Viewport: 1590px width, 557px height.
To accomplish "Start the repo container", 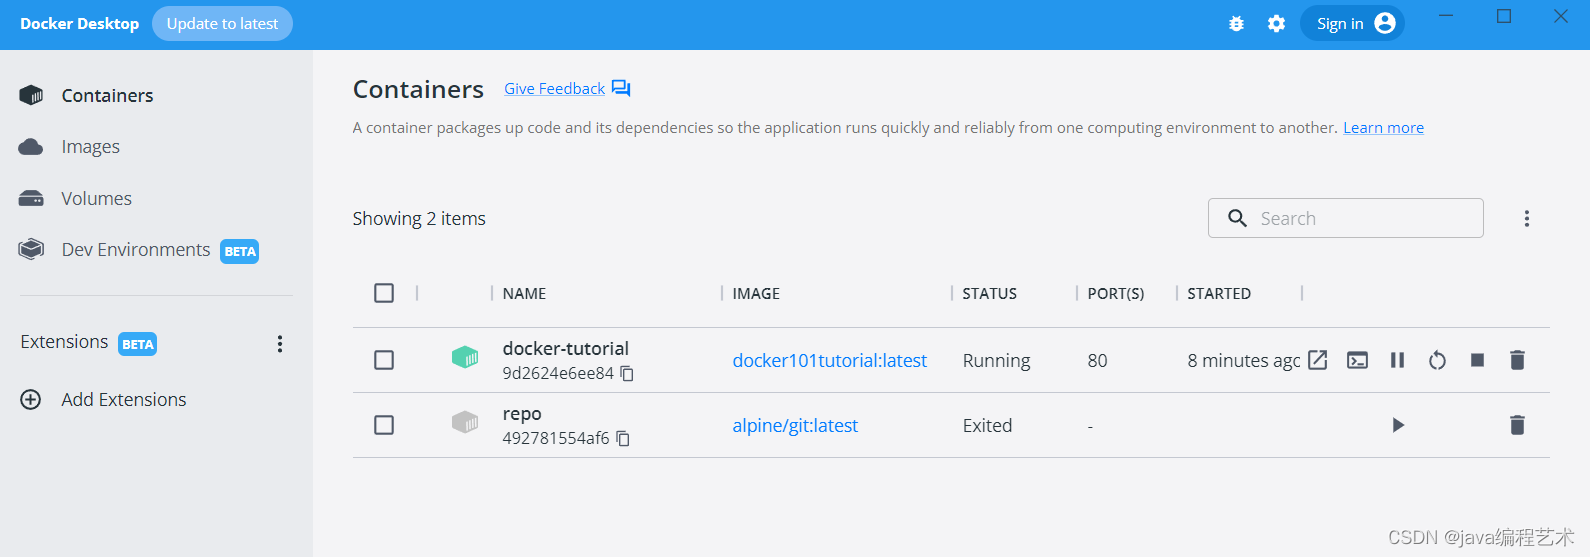I will click(1398, 425).
